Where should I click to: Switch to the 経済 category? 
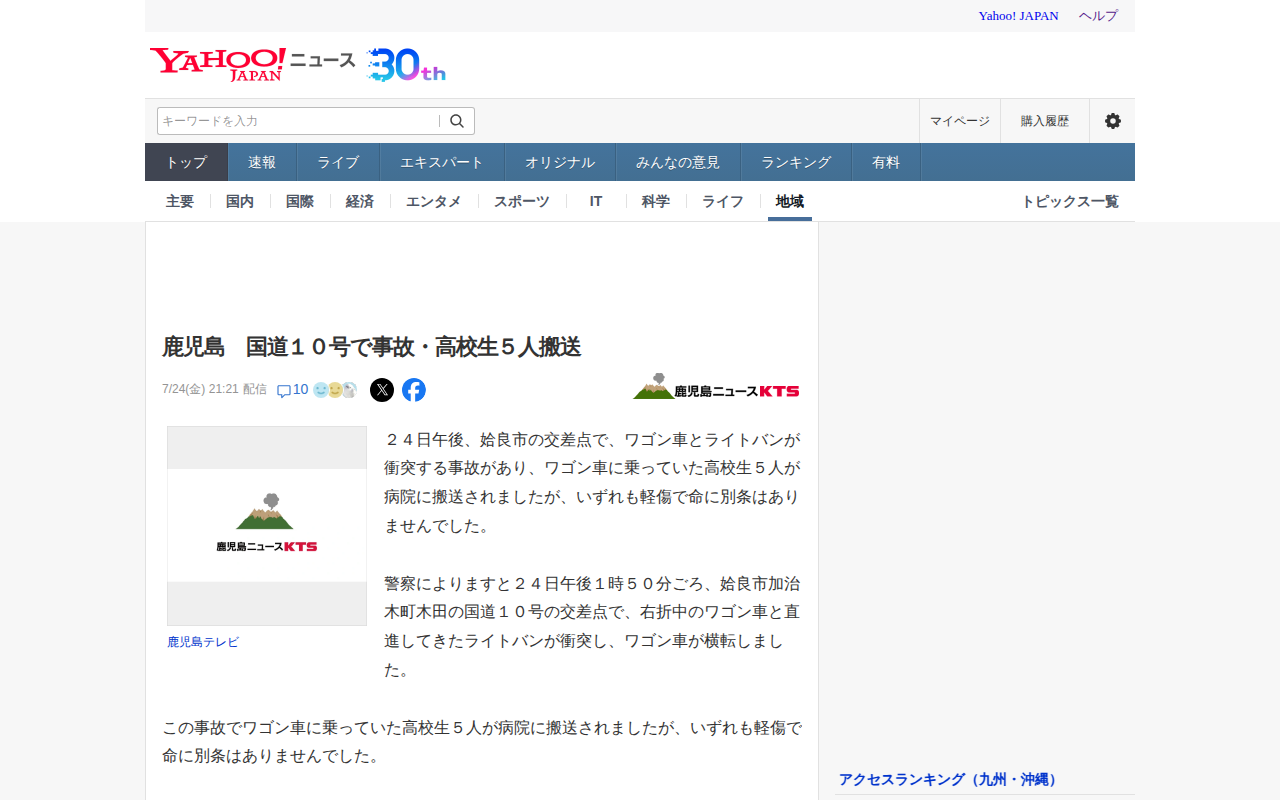click(x=360, y=201)
